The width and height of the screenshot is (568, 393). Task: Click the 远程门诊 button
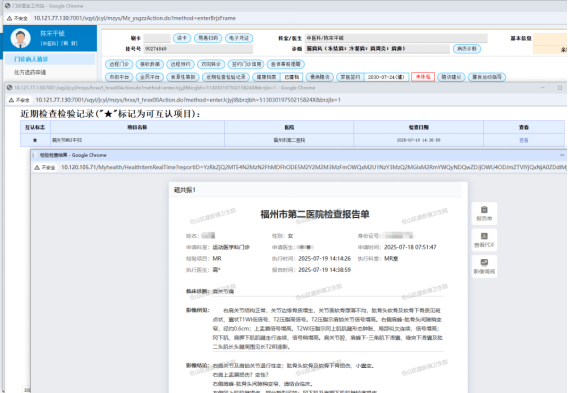coord(119,64)
